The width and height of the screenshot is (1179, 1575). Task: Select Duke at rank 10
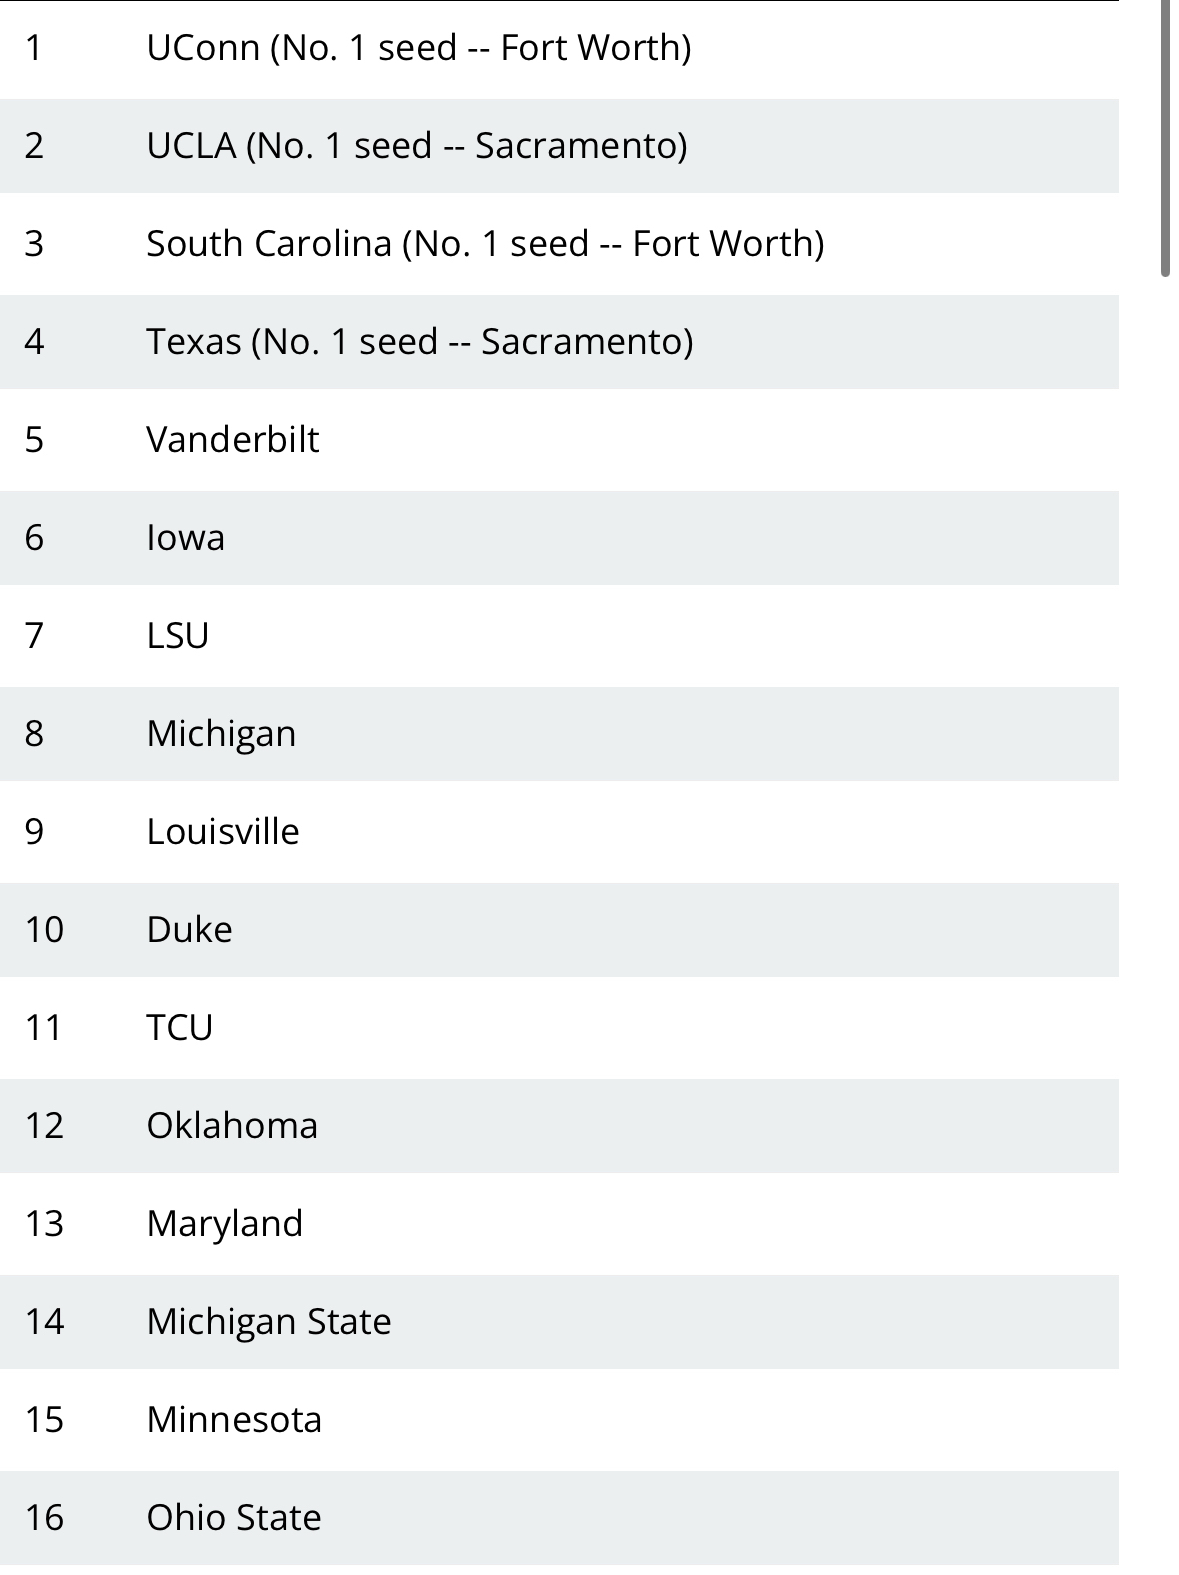tap(189, 930)
